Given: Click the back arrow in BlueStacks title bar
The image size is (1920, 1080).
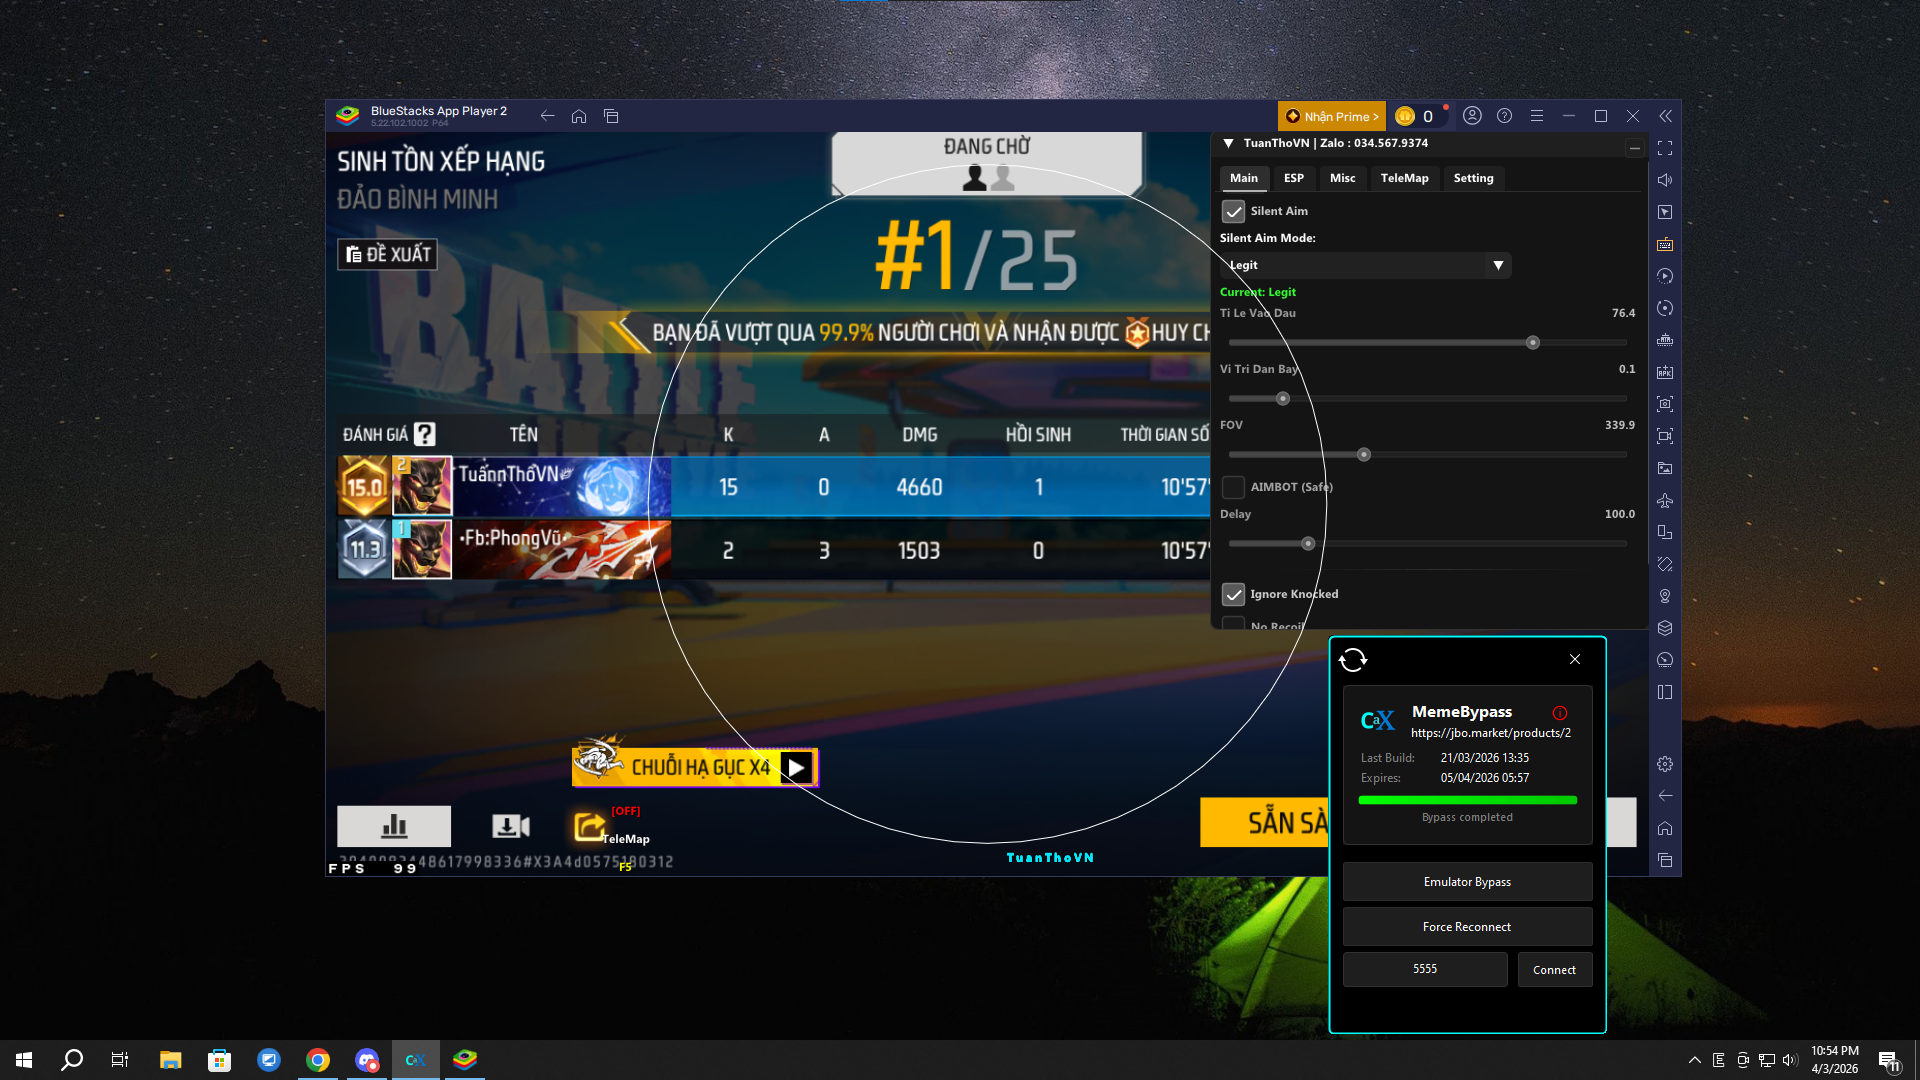Looking at the screenshot, I should click(x=547, y=116).
